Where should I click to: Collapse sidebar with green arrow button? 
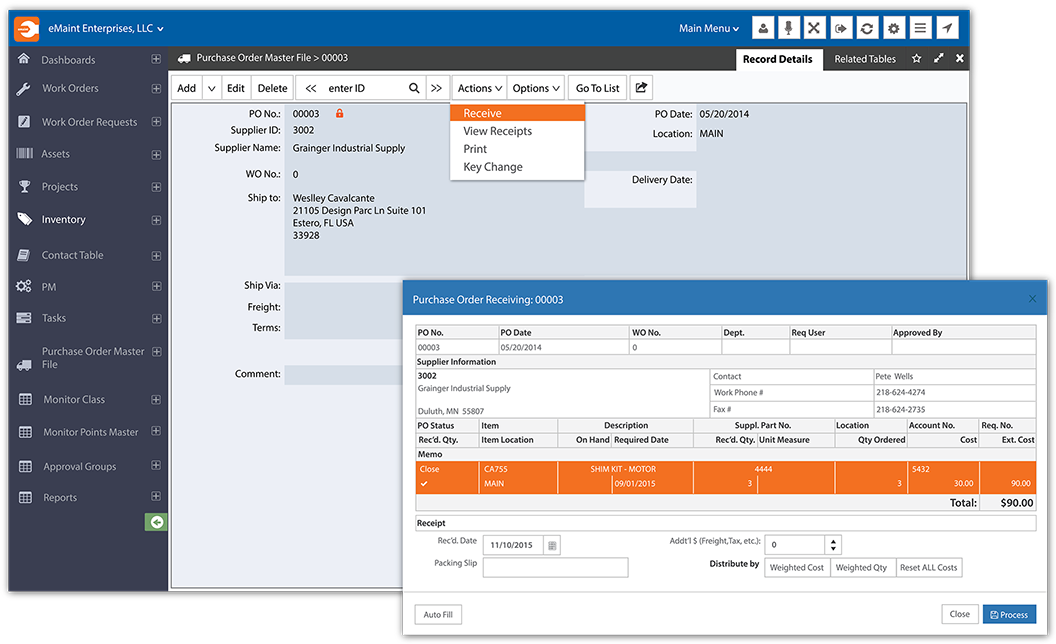156,522
